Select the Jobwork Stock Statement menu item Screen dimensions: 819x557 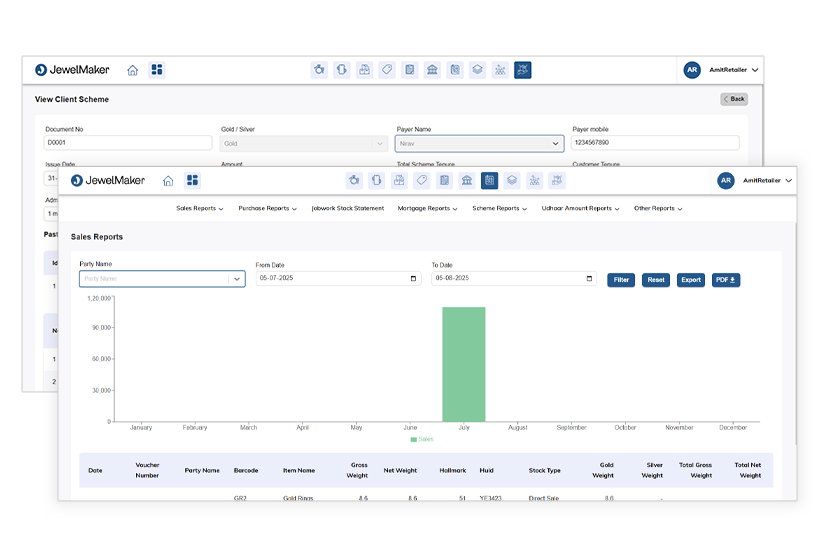click(347, 209)
